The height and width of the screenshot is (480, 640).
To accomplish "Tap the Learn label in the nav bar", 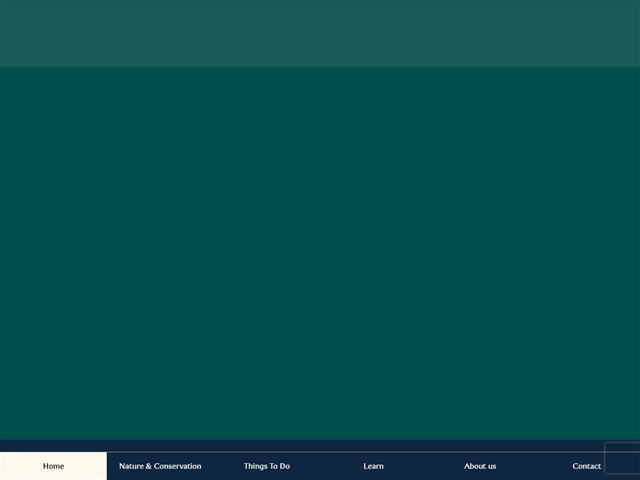I will pyautogui.click(x=373, y=466).
